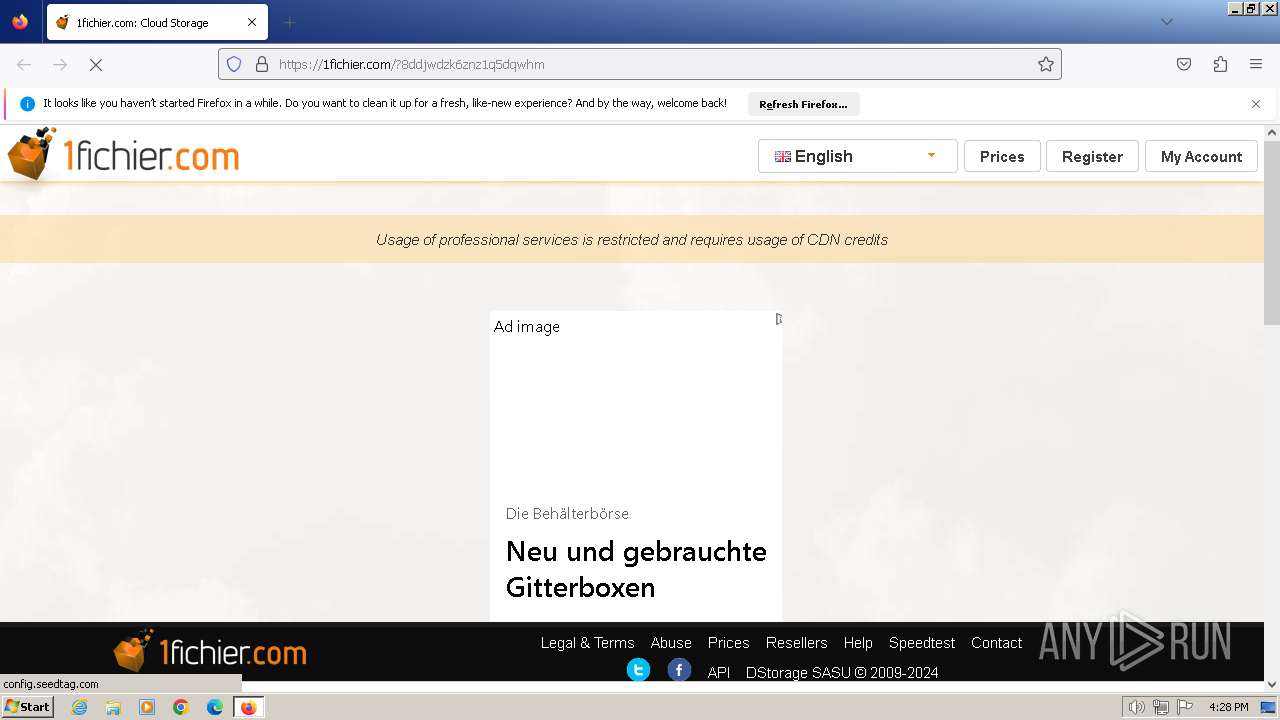The image size is (1280, 720).
Task: Click the volume speaker tray icon
Action: pos(1136,707)
